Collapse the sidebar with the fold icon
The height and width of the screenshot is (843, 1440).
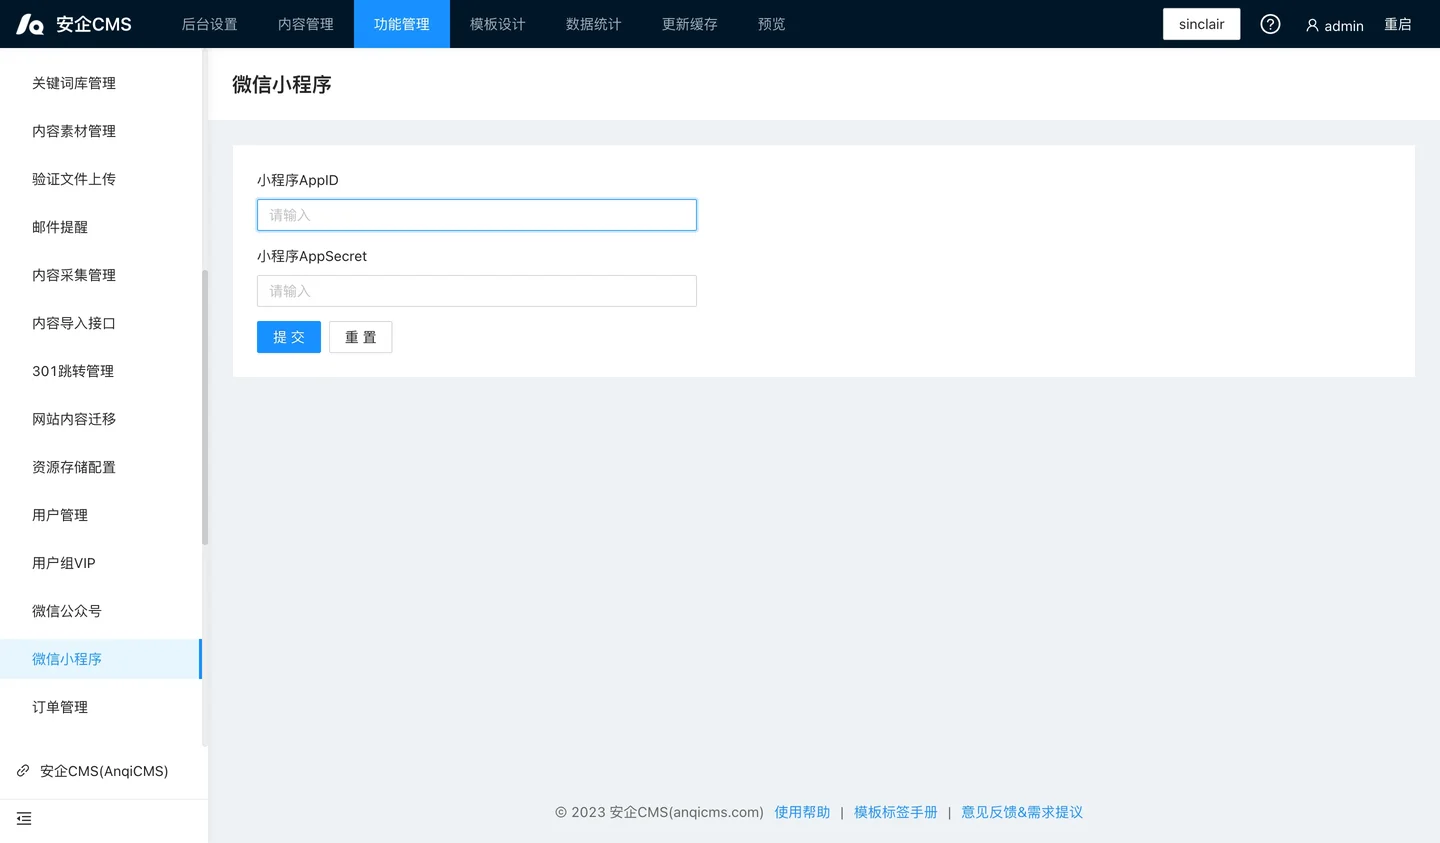point(24,819)
